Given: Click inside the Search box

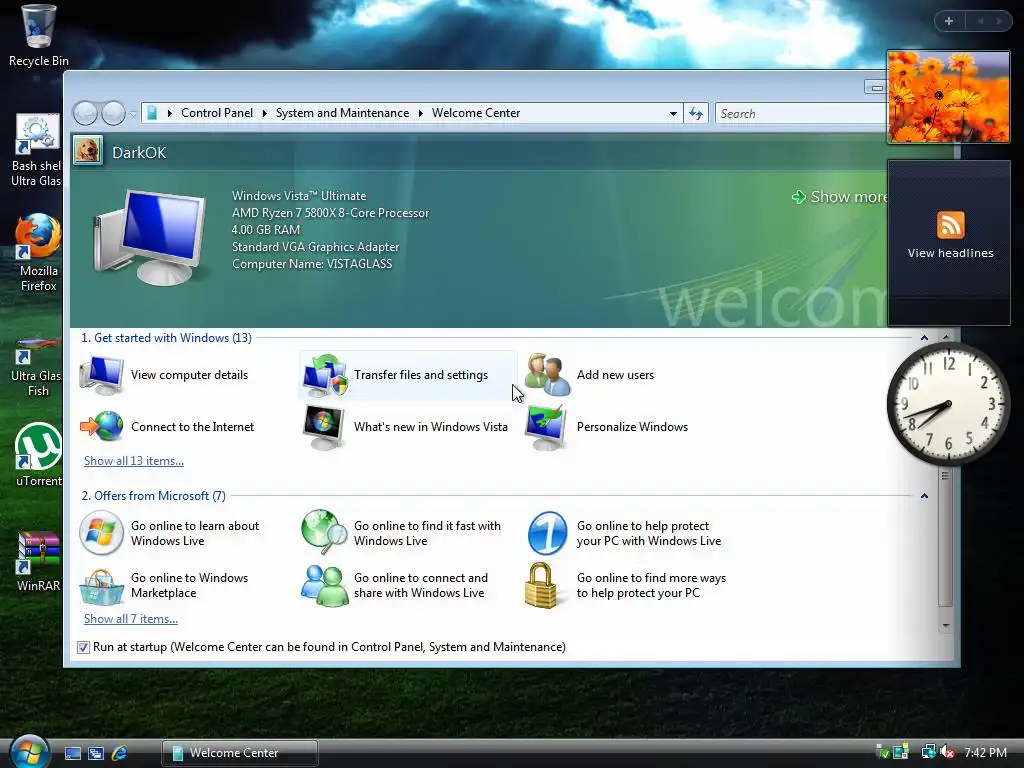Looking at the screenshot, I should [801, 114].
